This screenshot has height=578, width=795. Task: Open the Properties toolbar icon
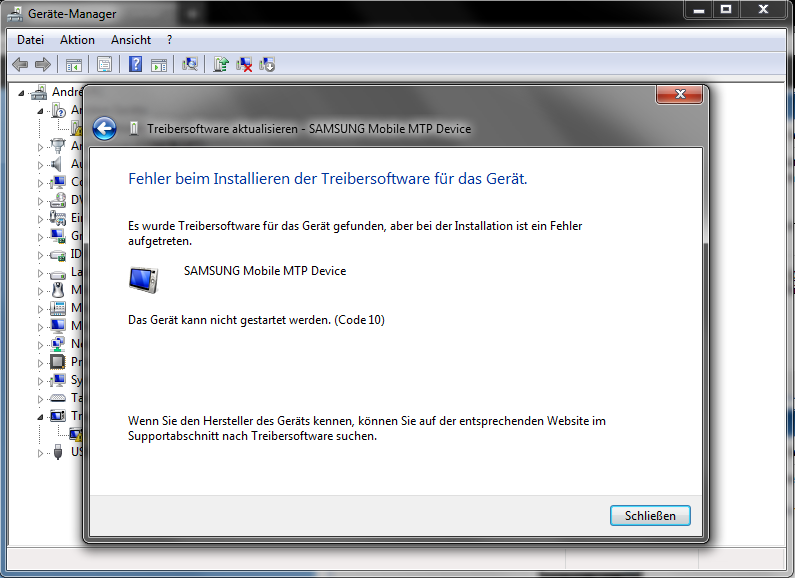click(104, 64)
